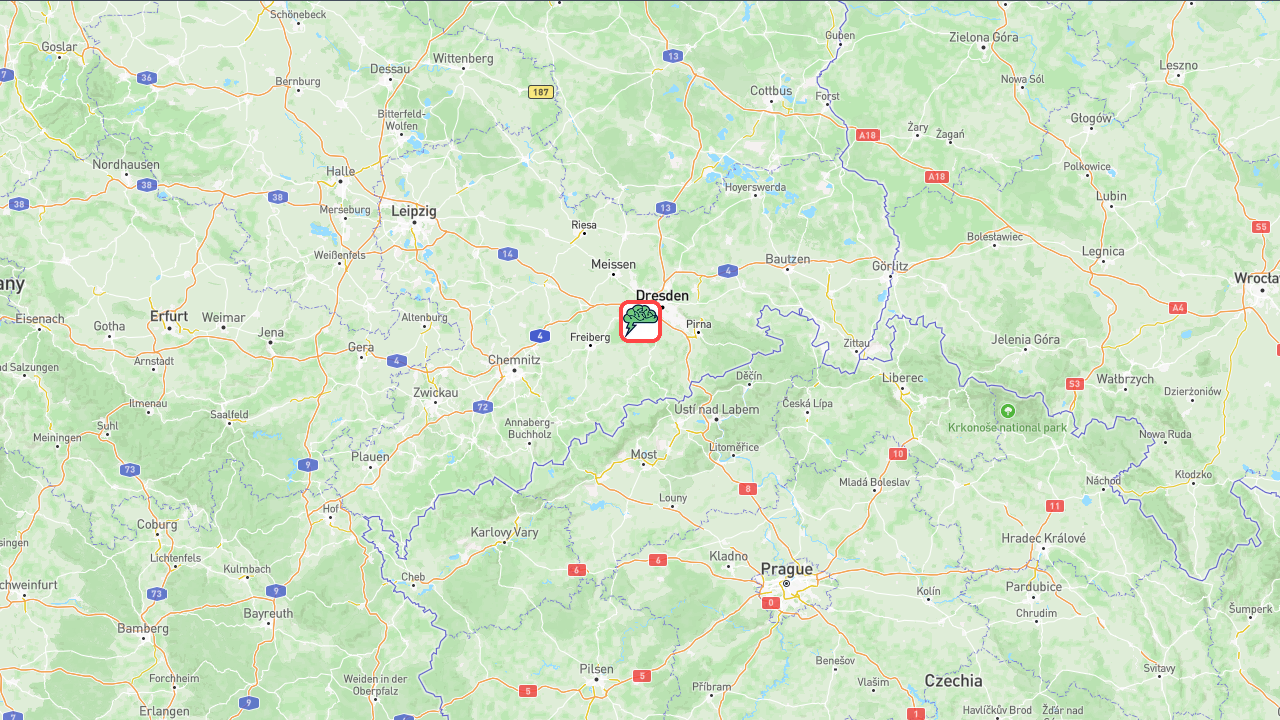Click the Czechia country label
Viewport: 1280px width, 720px height.
point(953,681)
